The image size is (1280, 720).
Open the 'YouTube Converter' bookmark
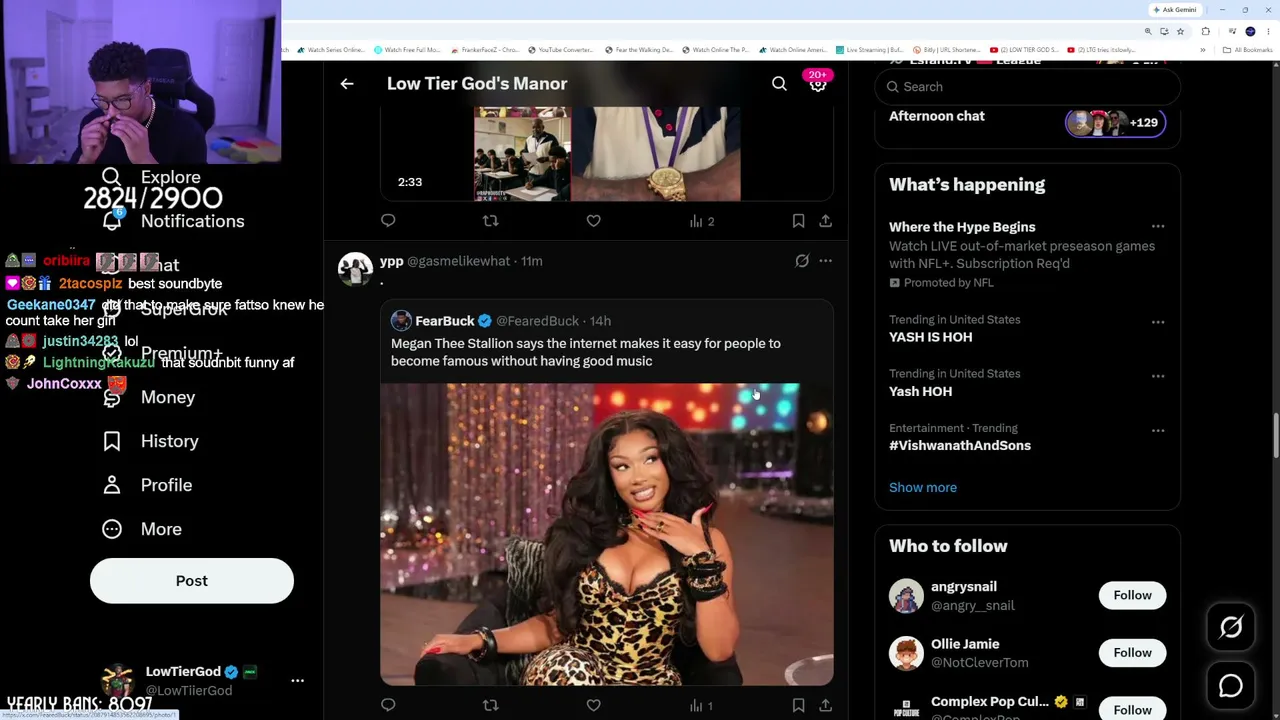pyautogui.click(x=561, y=50)
